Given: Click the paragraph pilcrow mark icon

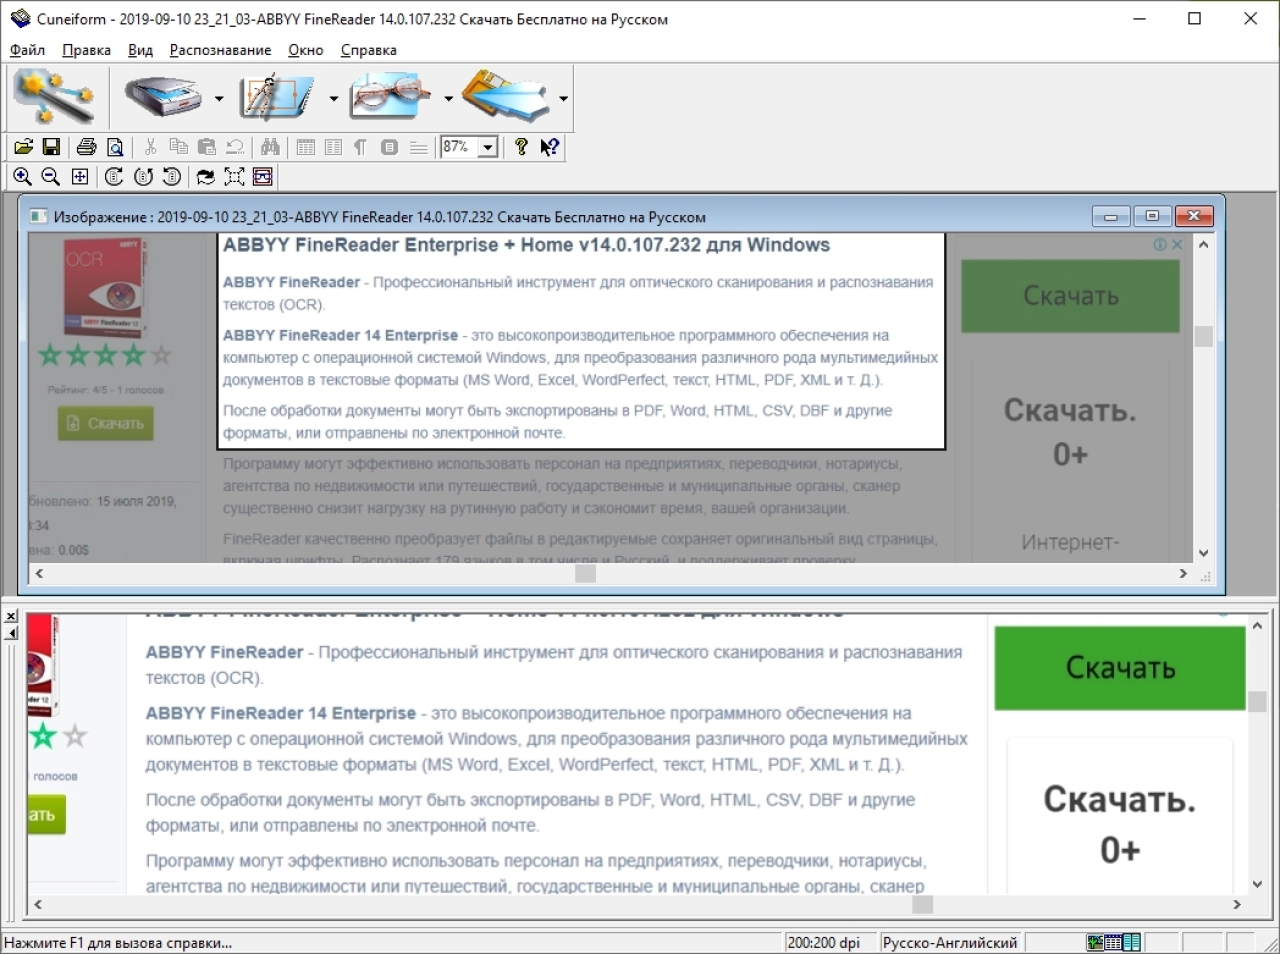Looking at the screenshot, I should (361, 147).
